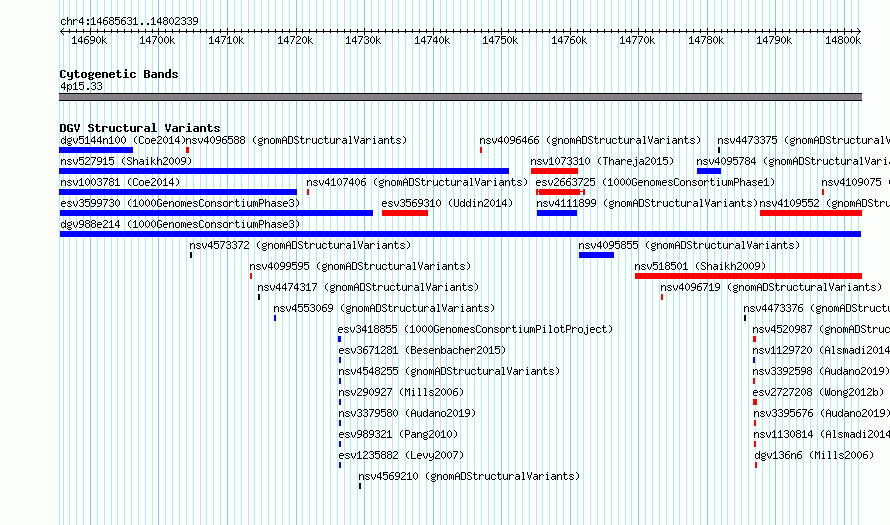Click the nsv4109552 red variant bar
The height and width of the screenshot is (525, 890).
[811, 213]
